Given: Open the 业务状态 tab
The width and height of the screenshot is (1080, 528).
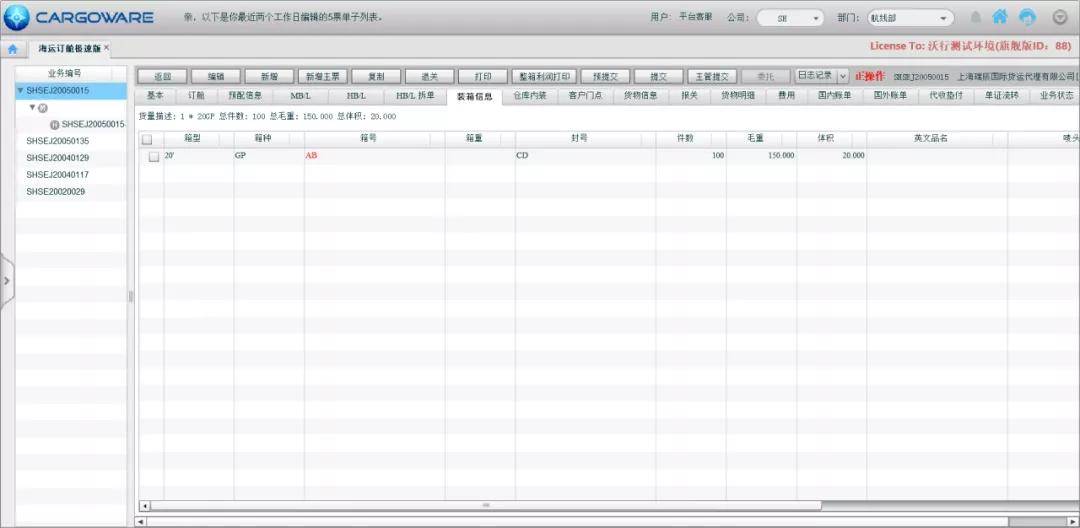Looking at the screenshot, I should [1057, 96].
